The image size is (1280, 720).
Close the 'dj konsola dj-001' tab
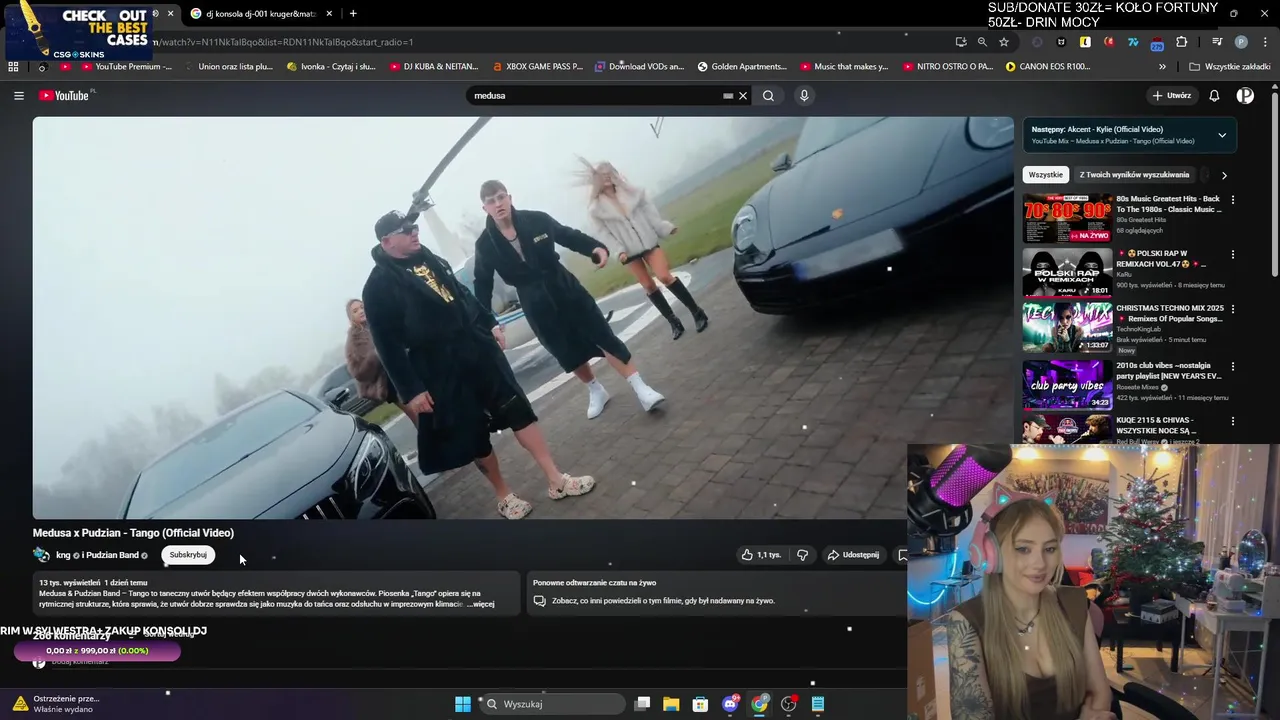click(x=329, y=14)
